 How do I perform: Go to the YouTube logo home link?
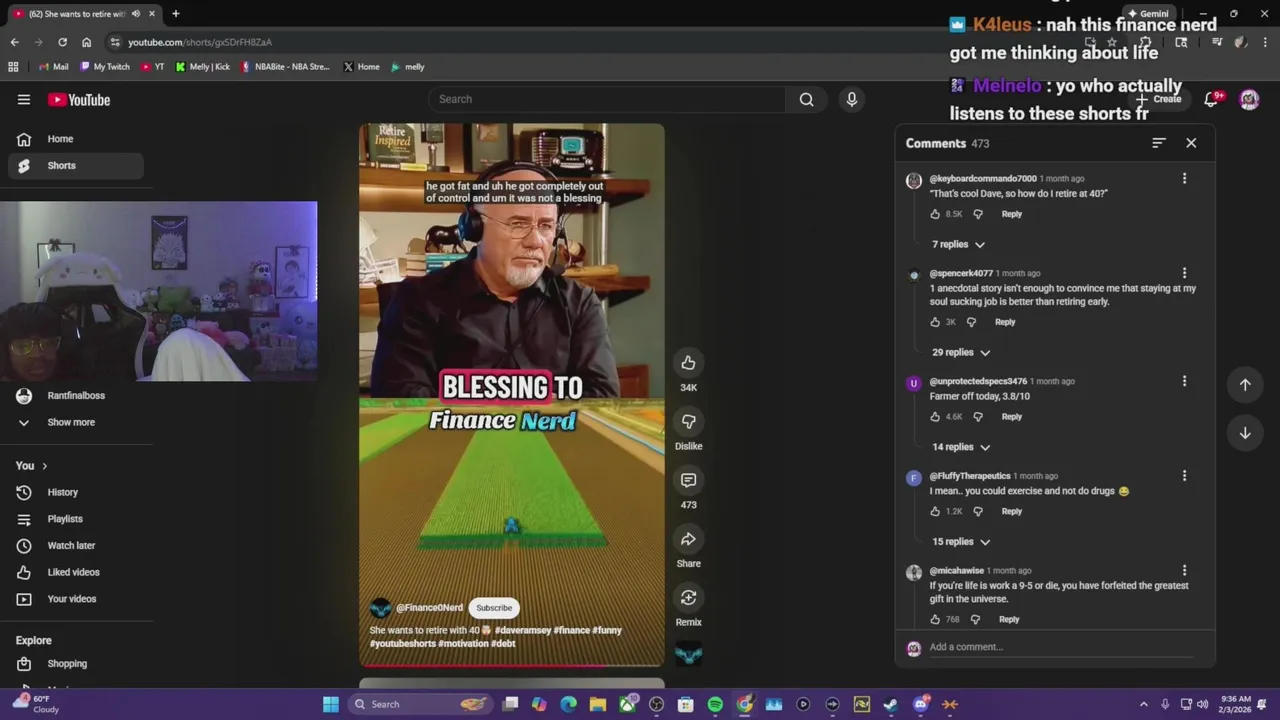pos(79,99)
